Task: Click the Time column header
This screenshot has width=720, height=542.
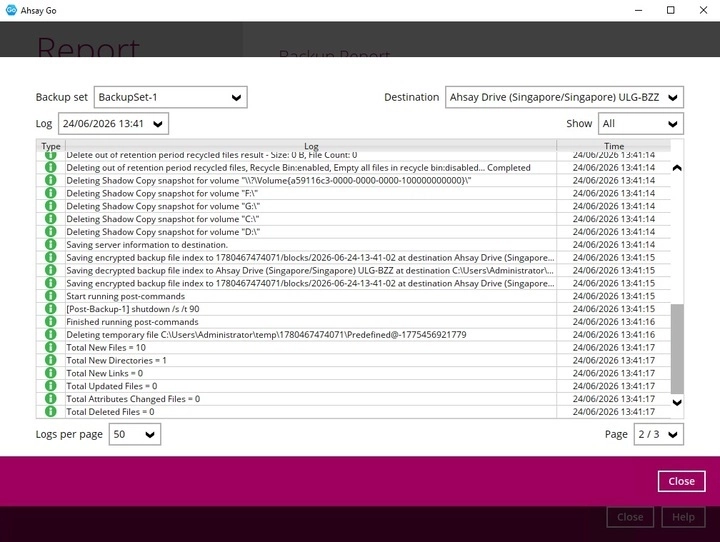Action: (613, 146)
